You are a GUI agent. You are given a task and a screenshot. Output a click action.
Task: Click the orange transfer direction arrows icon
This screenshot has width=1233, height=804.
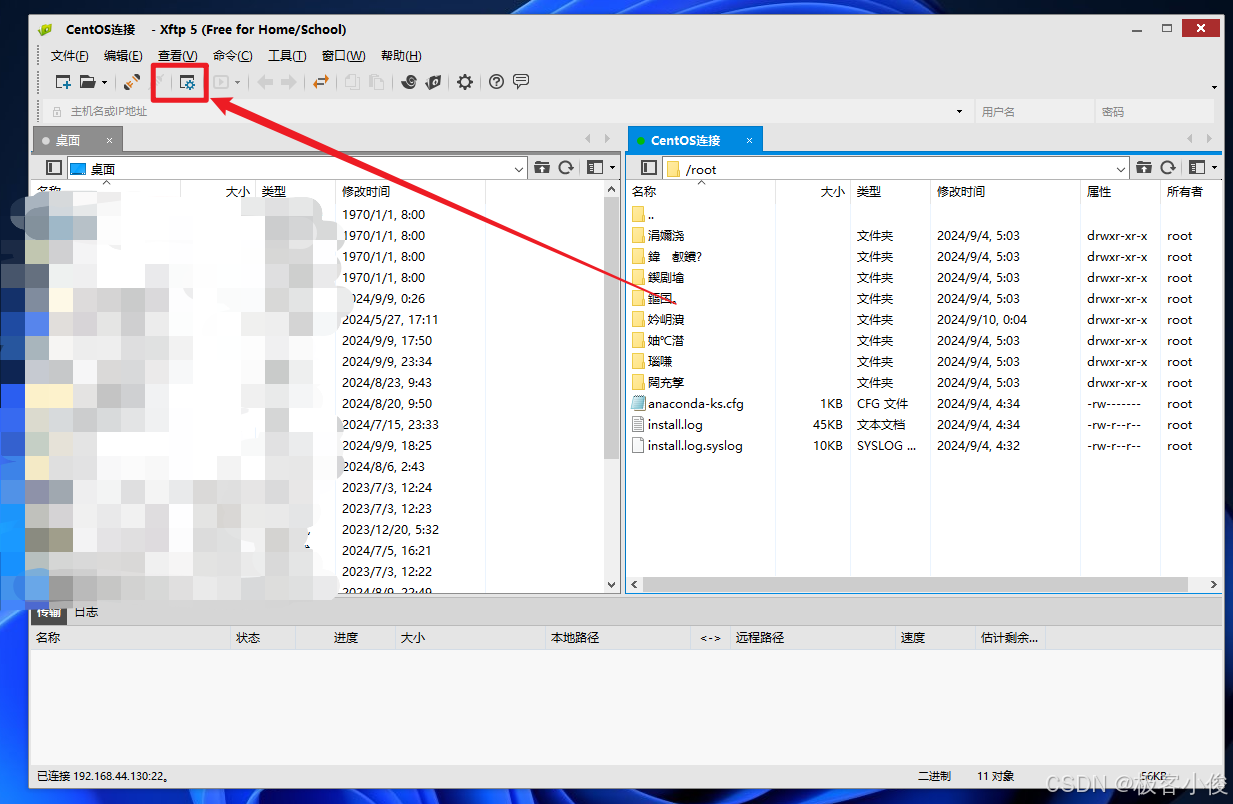pos(320,82)
